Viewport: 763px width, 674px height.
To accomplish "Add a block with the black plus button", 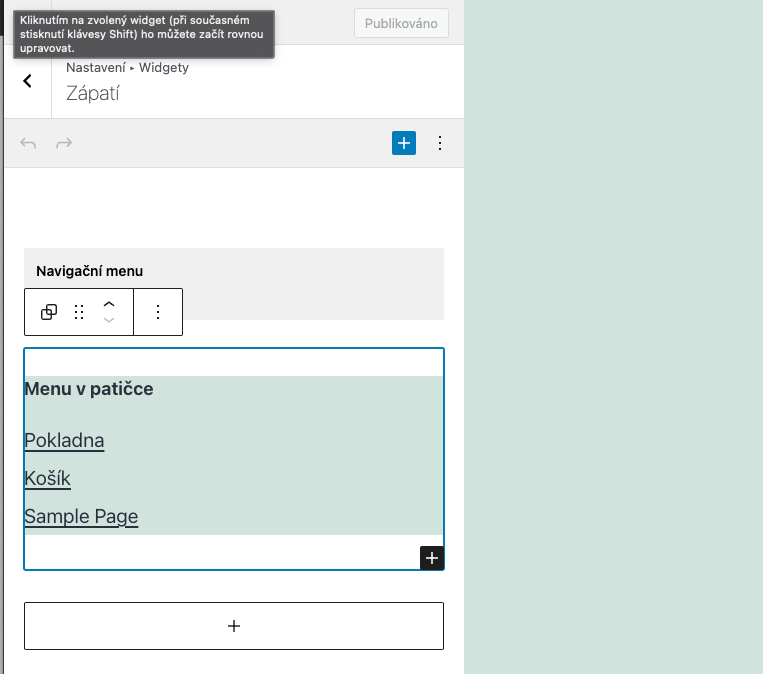I will 432,558.
